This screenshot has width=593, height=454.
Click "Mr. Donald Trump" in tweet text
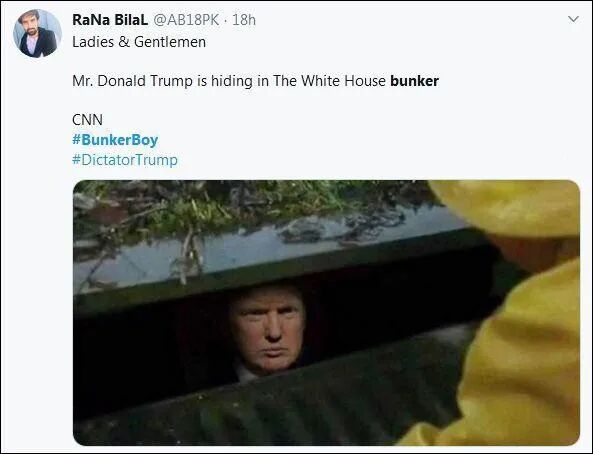click(132, 81)
